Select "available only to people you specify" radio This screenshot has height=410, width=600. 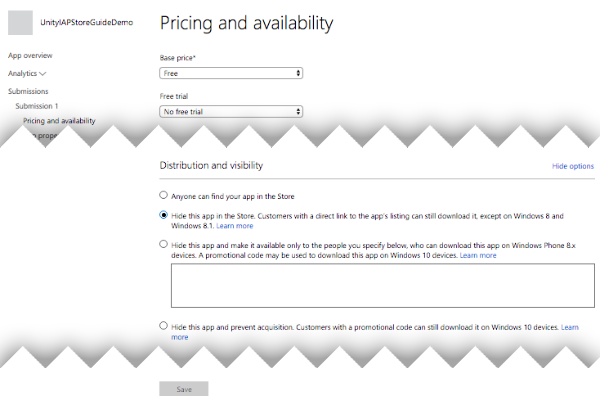tap(164, 243)
